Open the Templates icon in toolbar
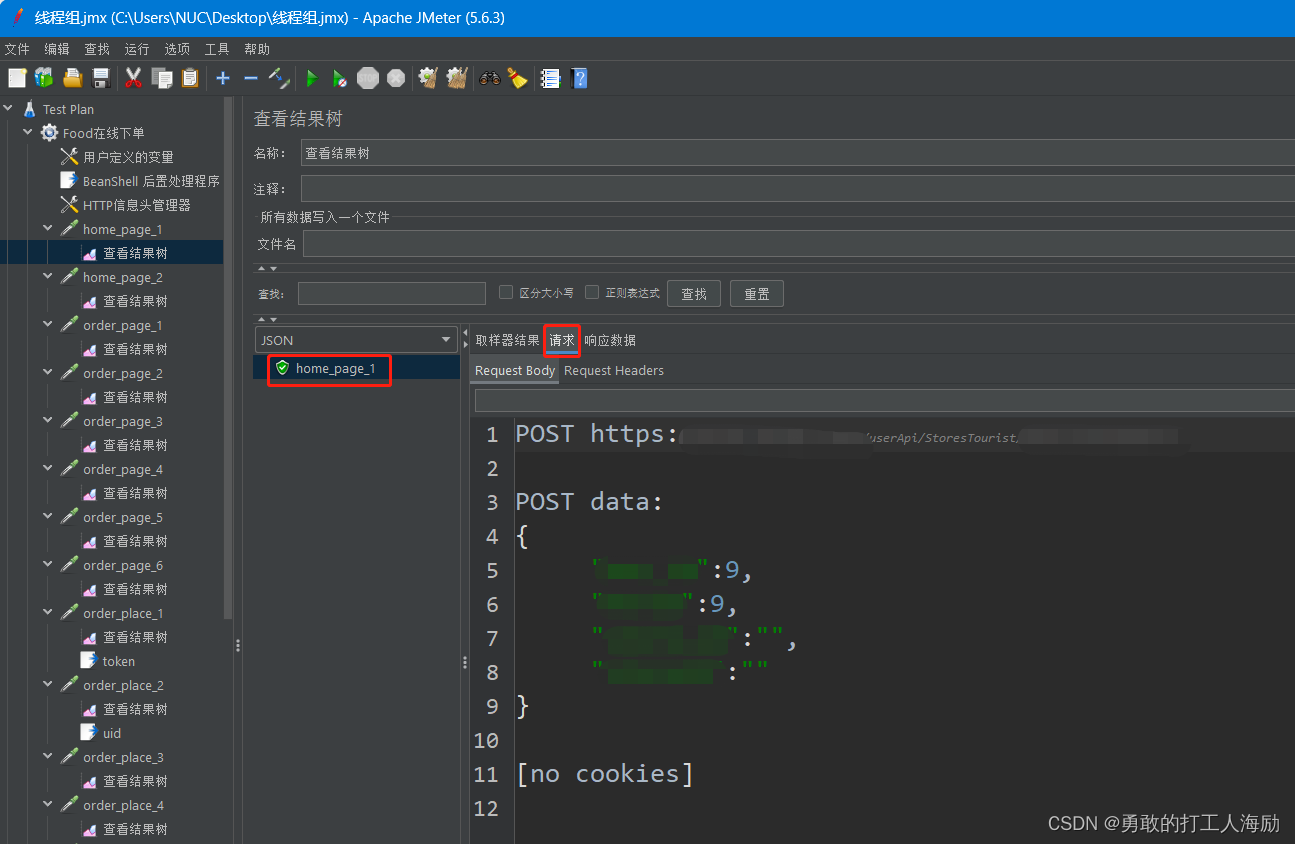This screenshot has height=844, width=1295. click(44, 78)
